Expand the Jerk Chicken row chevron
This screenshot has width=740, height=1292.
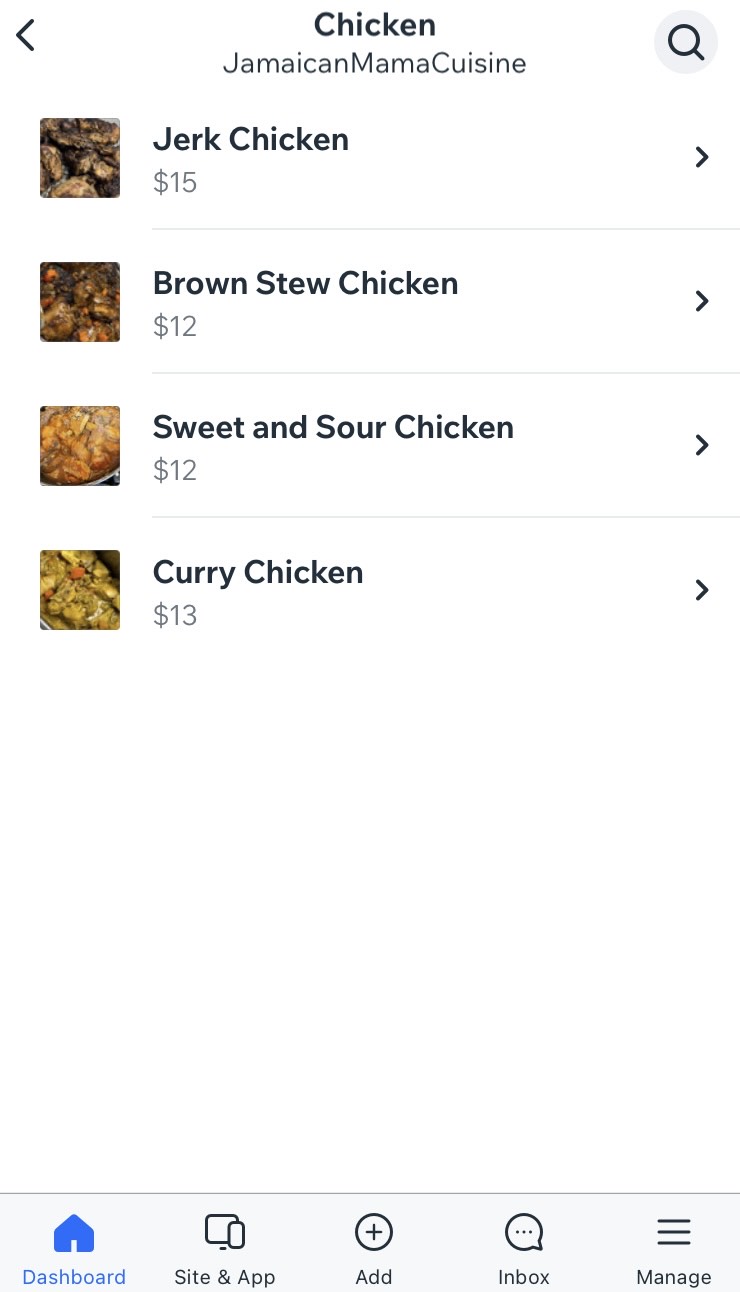(702, 157)
